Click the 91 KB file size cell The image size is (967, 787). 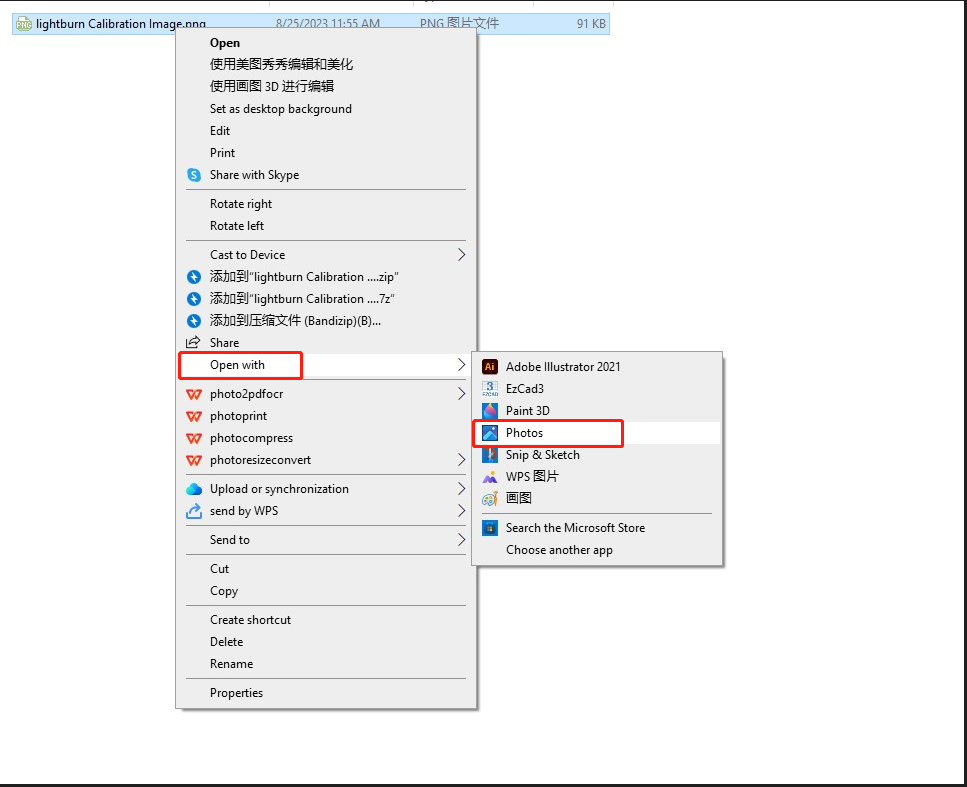(x=591, y=24)
